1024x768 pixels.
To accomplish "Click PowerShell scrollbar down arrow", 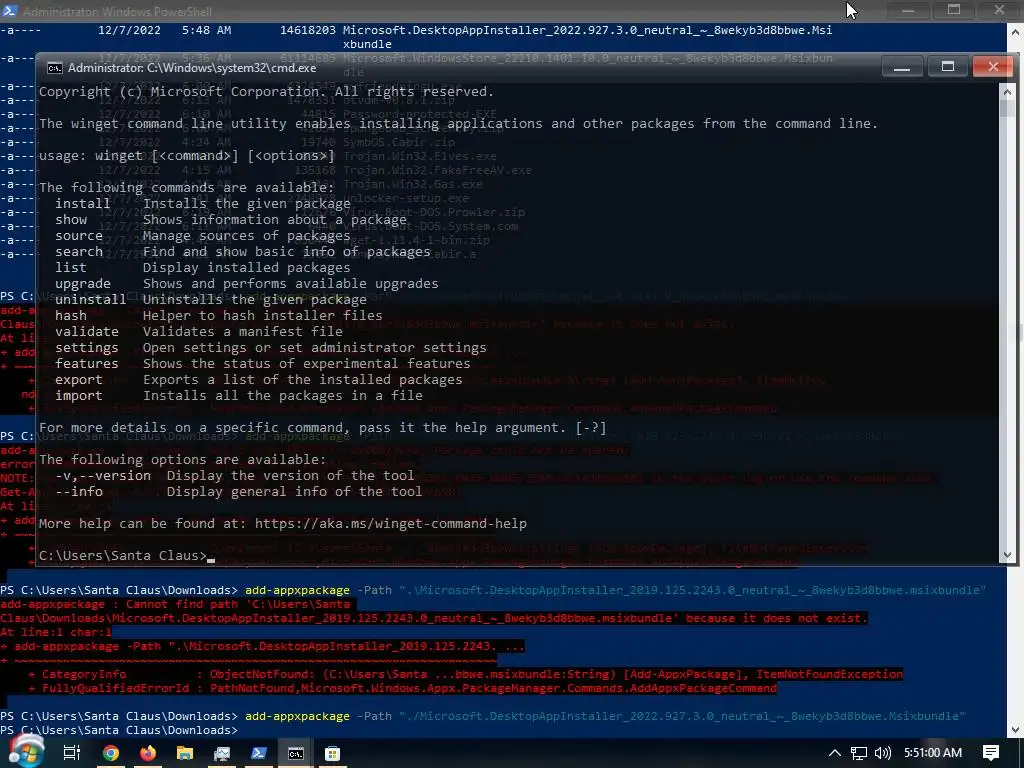I will pyautogui.click(x=1017, y=729).
